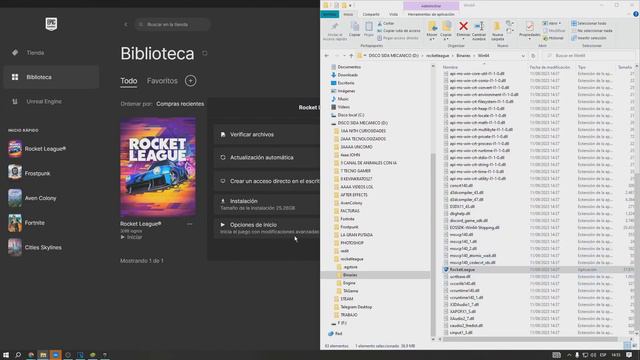Open Compras recientes sort dropdown
The height and width of the screenshot is (360, 640).
180,104
